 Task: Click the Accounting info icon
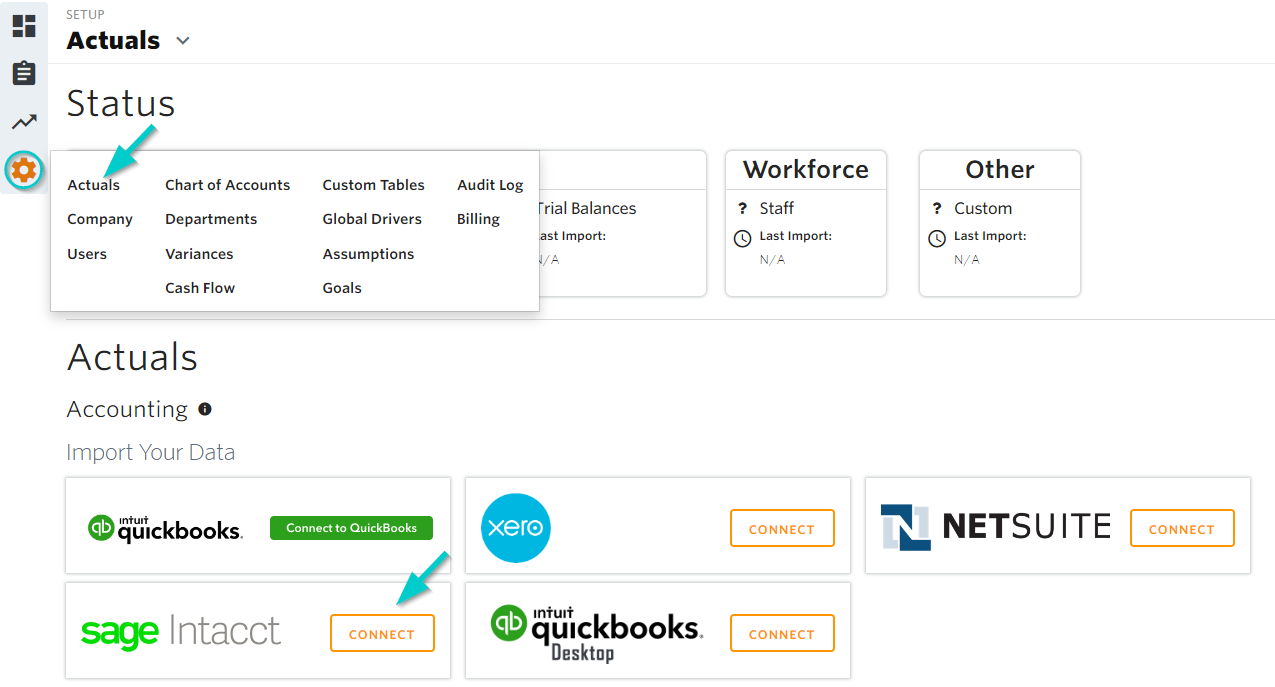tap(205, 409)
